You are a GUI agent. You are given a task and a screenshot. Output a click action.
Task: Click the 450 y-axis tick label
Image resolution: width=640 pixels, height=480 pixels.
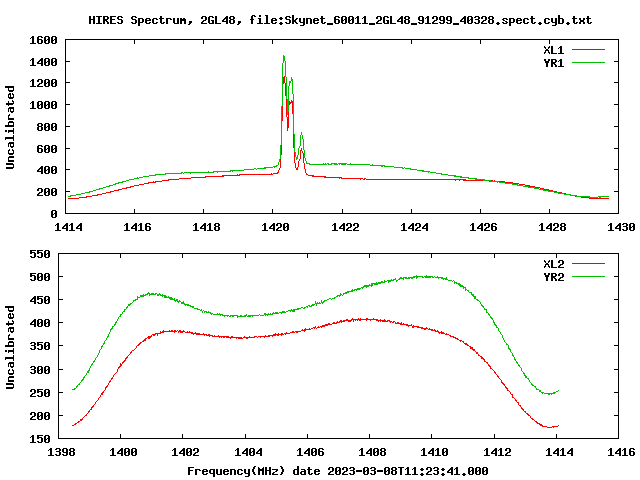point(40,300)
